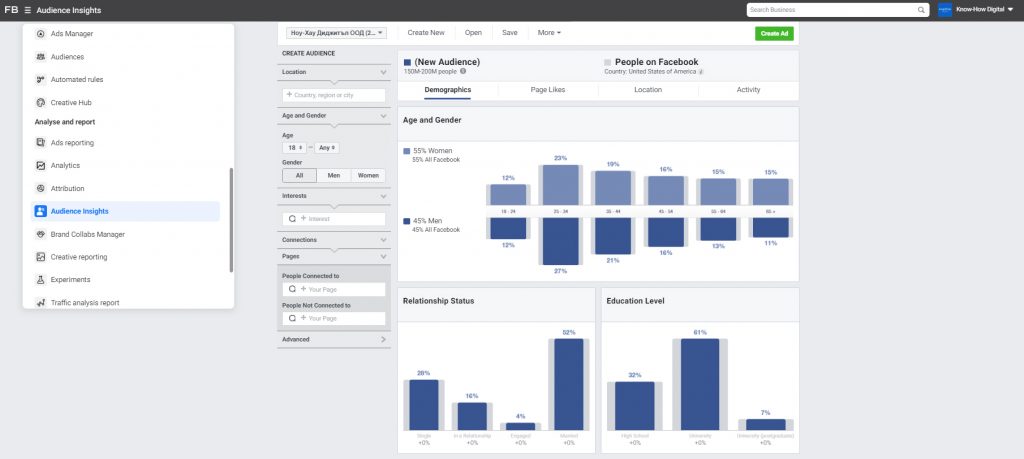
Task: Select Women gender option
Action: [368, 176]
